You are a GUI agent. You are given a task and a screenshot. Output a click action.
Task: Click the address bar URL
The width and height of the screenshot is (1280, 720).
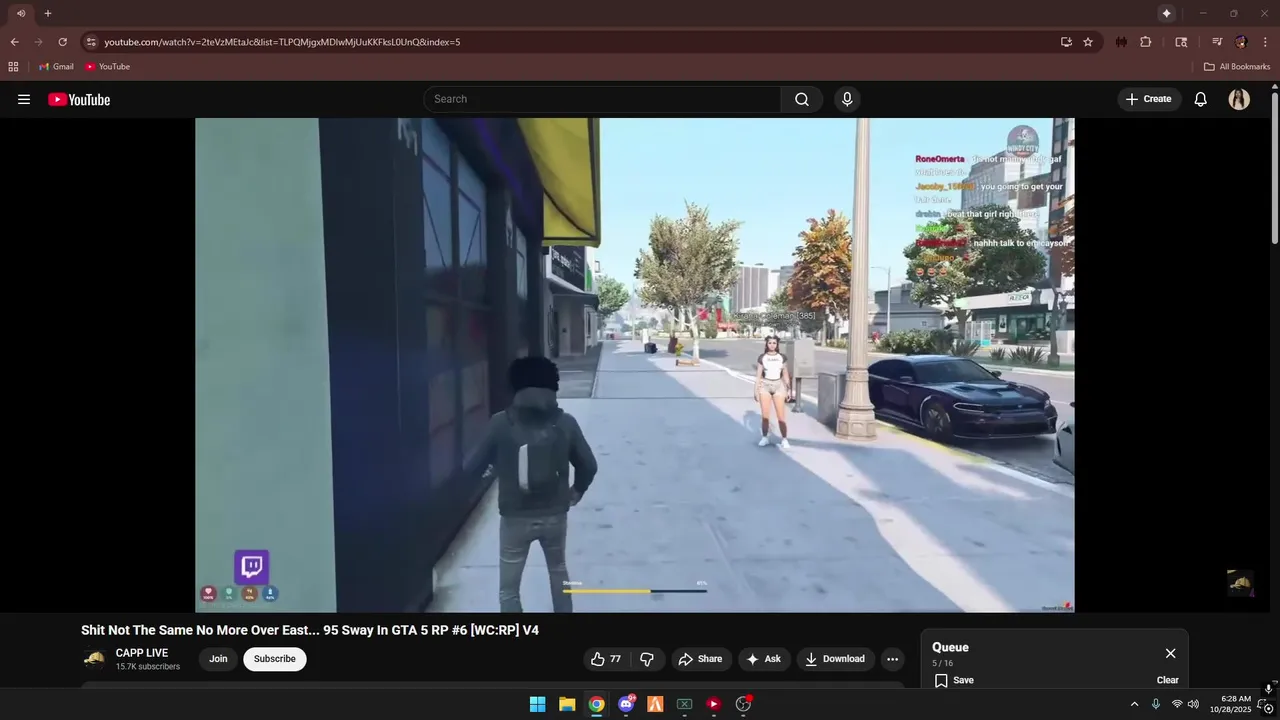(x=282, y=42)
